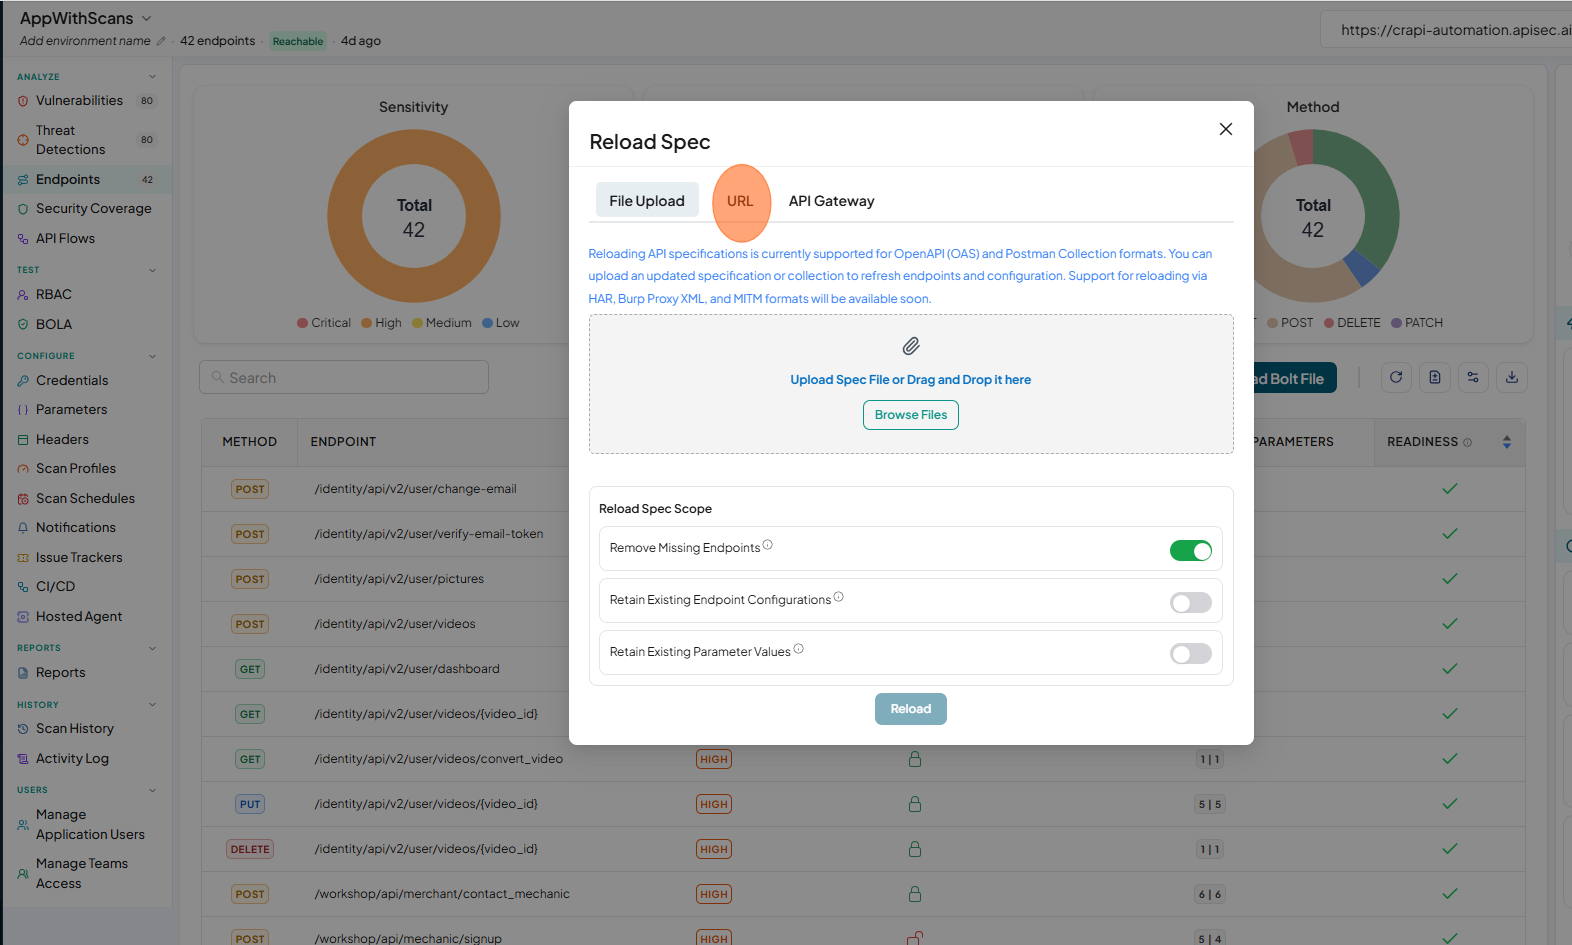Collapse the CONFIGURE sidebar section

coord(153,356)
